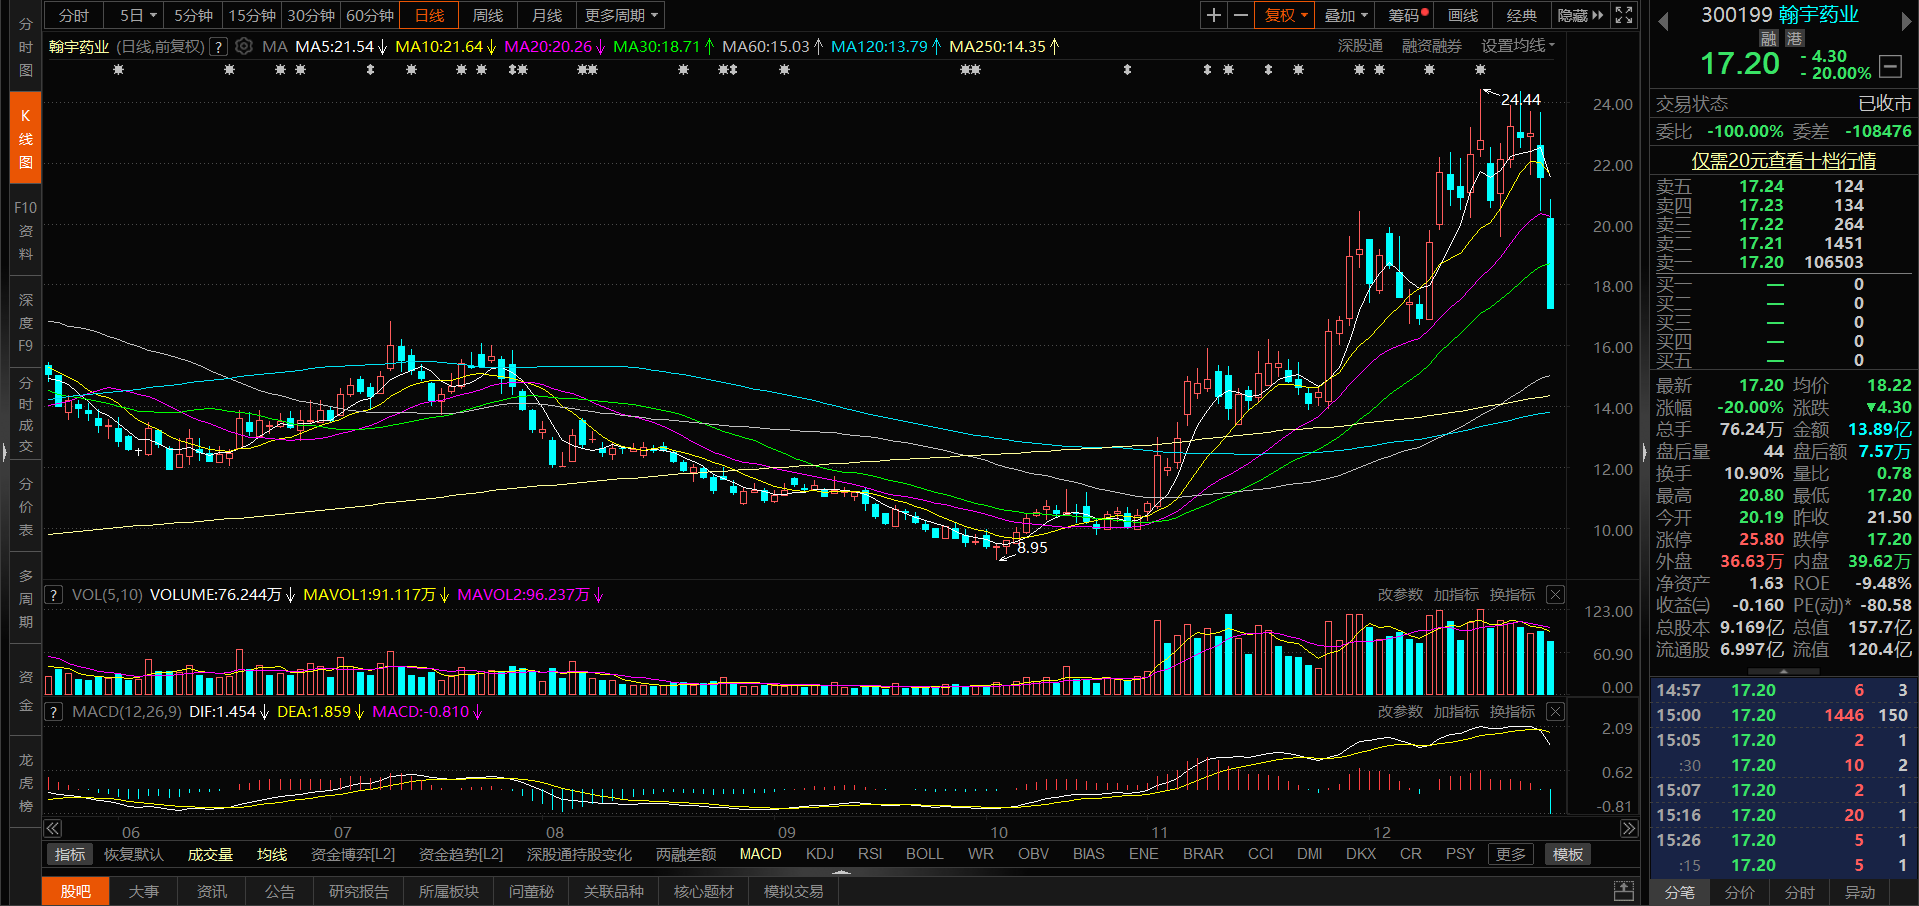Viewport: 1919px width, 906px height.
Task: Toggle 成交量 indicator on
Action: coord(210,854)
